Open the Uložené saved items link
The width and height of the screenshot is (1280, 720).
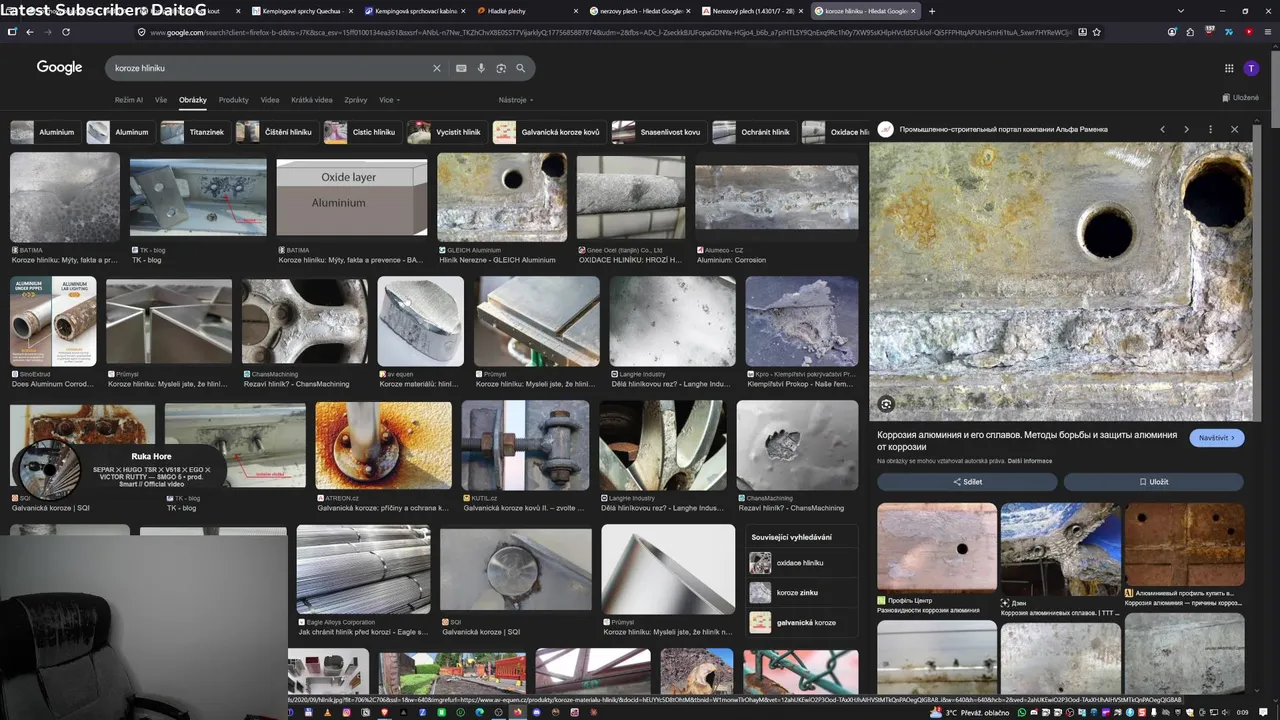coord(1240,97)
